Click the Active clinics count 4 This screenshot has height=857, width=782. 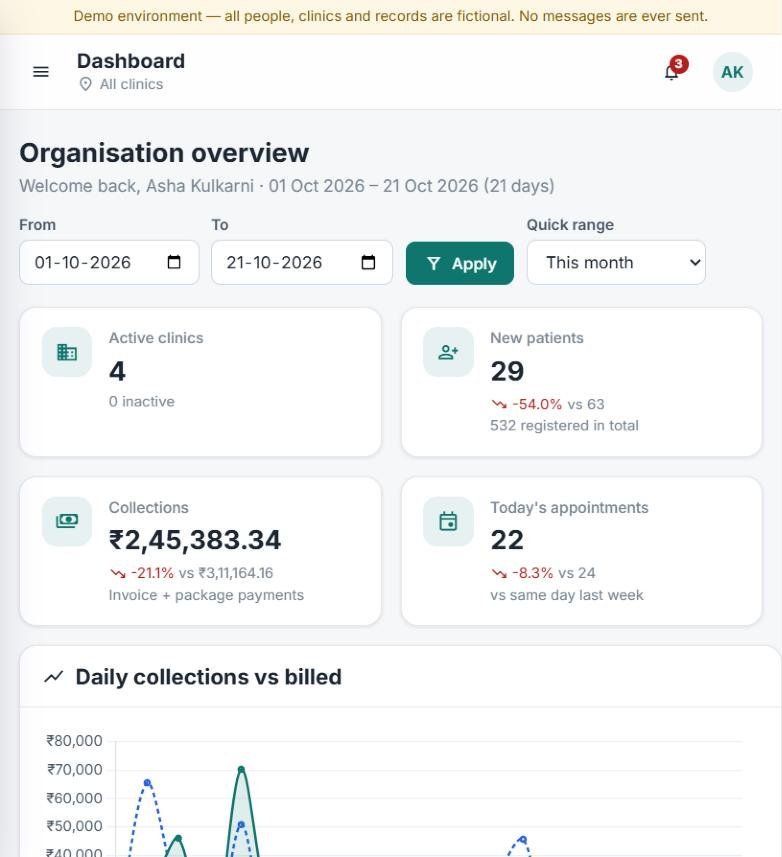tap(117, 371)
